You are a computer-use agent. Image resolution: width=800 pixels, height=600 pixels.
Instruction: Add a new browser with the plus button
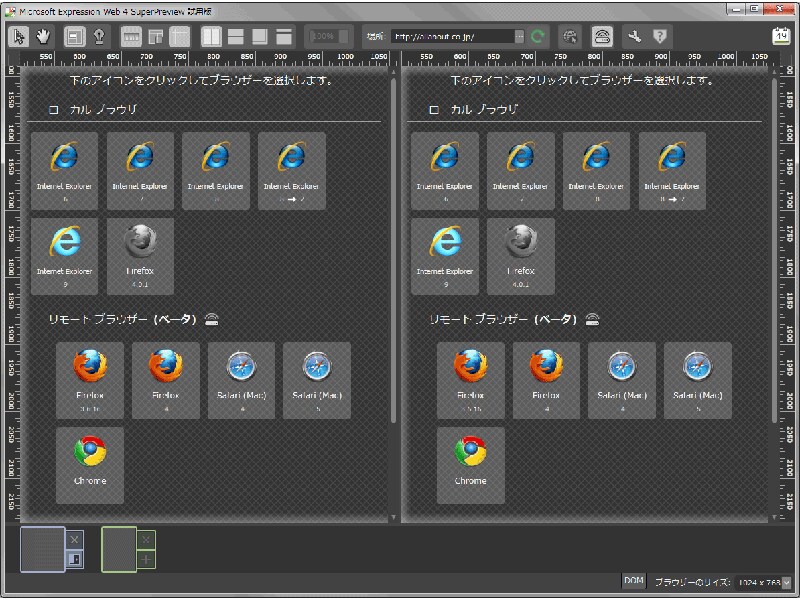click(x=146, y=560)
